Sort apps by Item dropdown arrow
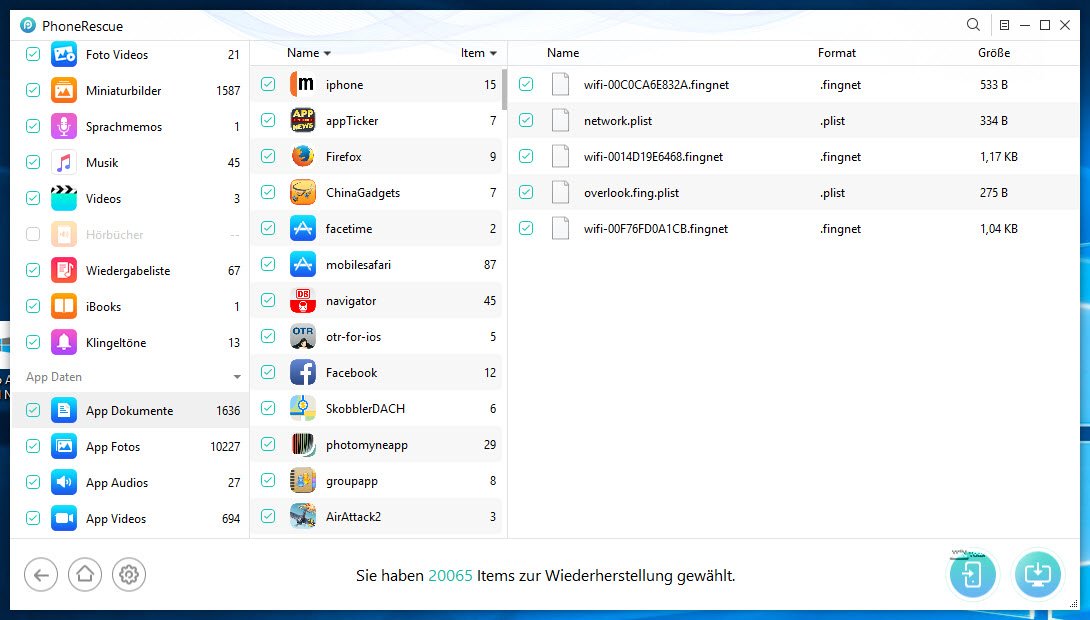This screenshot has height=620, width=1090. [494, 54]
